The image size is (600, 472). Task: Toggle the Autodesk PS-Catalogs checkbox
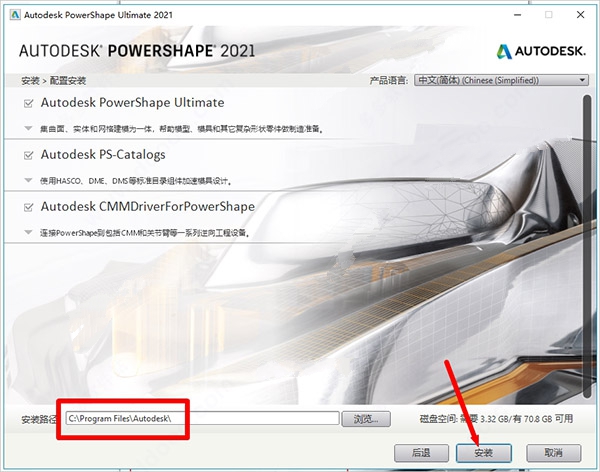(x=28, y=155)
